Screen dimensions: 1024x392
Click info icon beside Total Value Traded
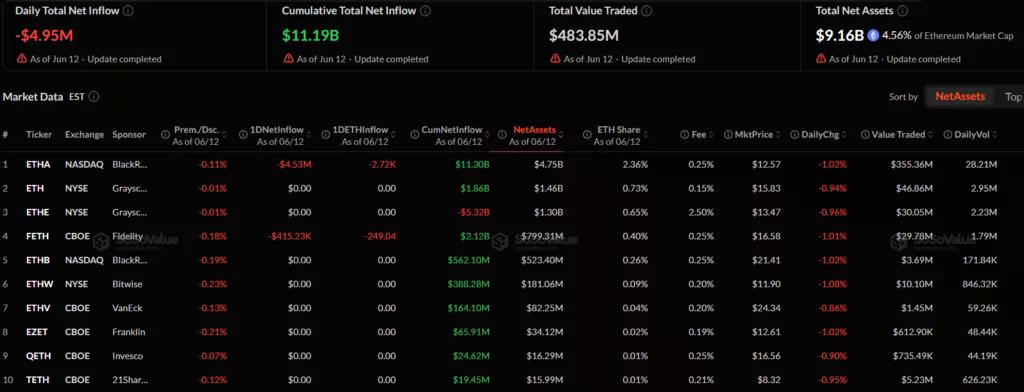click(x=647, y=11)
